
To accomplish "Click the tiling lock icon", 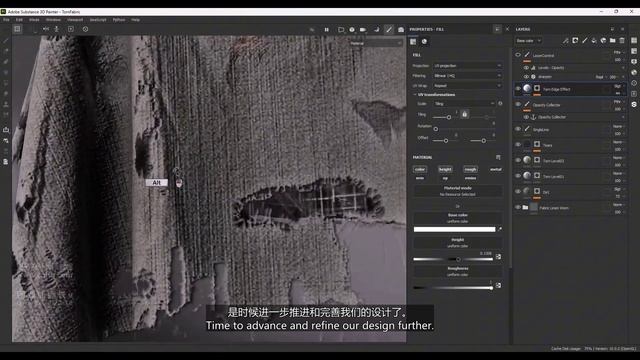I will pyautogui.click(x=464, y=115).
